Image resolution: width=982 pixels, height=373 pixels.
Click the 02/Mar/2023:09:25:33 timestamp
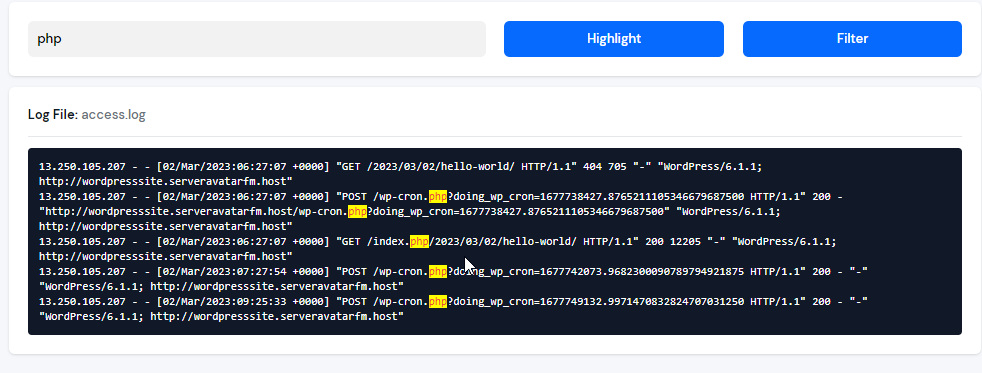pos(224,302)
